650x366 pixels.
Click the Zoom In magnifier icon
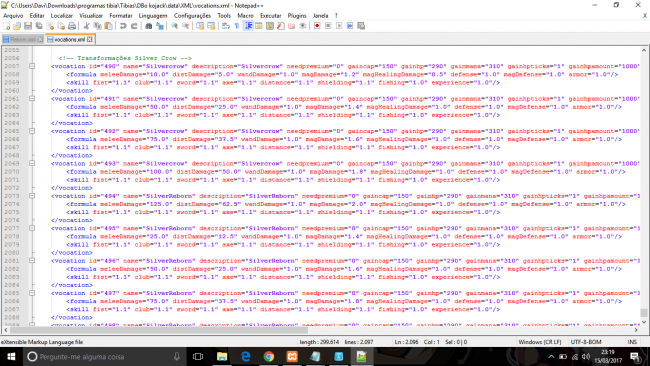[x=175, y=26]
